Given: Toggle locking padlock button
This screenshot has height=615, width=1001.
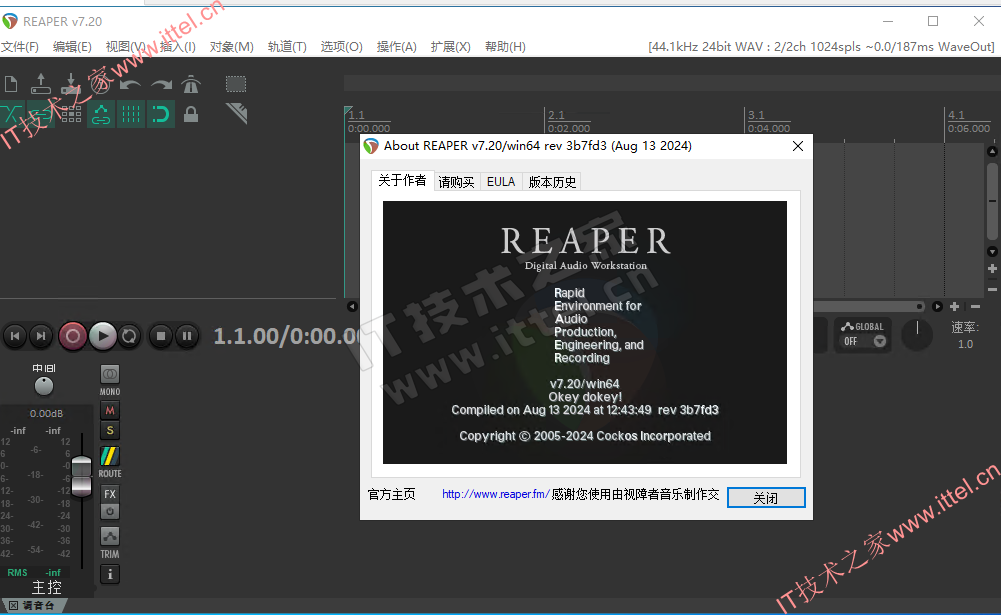Looking at the screenshot, I should pos(191,114).
